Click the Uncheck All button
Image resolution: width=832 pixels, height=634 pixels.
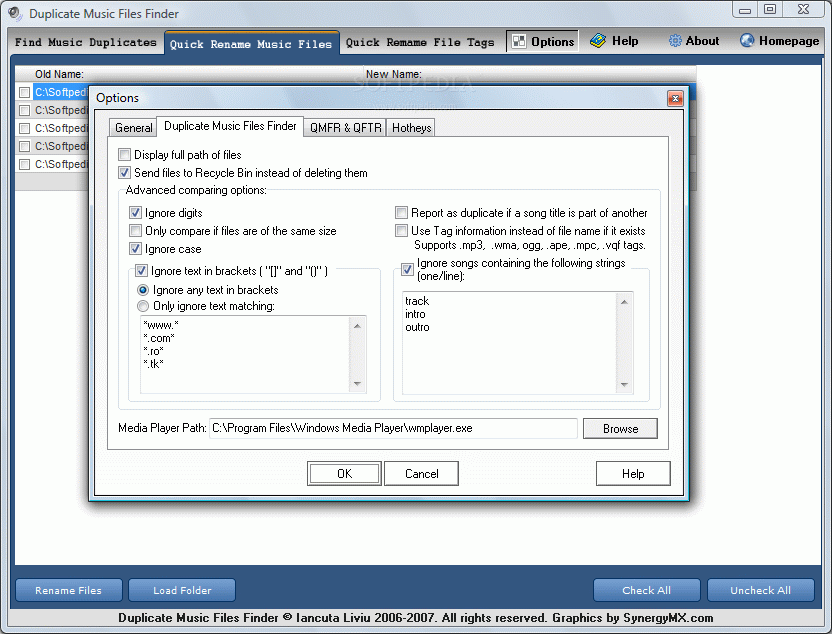(760, 590)
